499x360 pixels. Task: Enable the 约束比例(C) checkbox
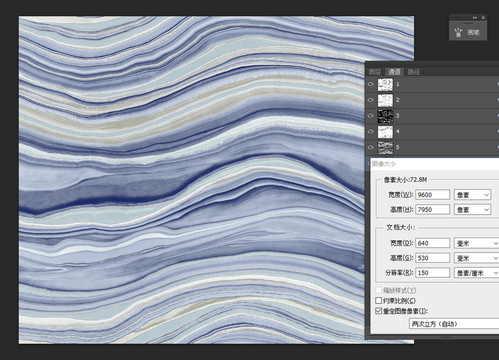pos(378,301)
